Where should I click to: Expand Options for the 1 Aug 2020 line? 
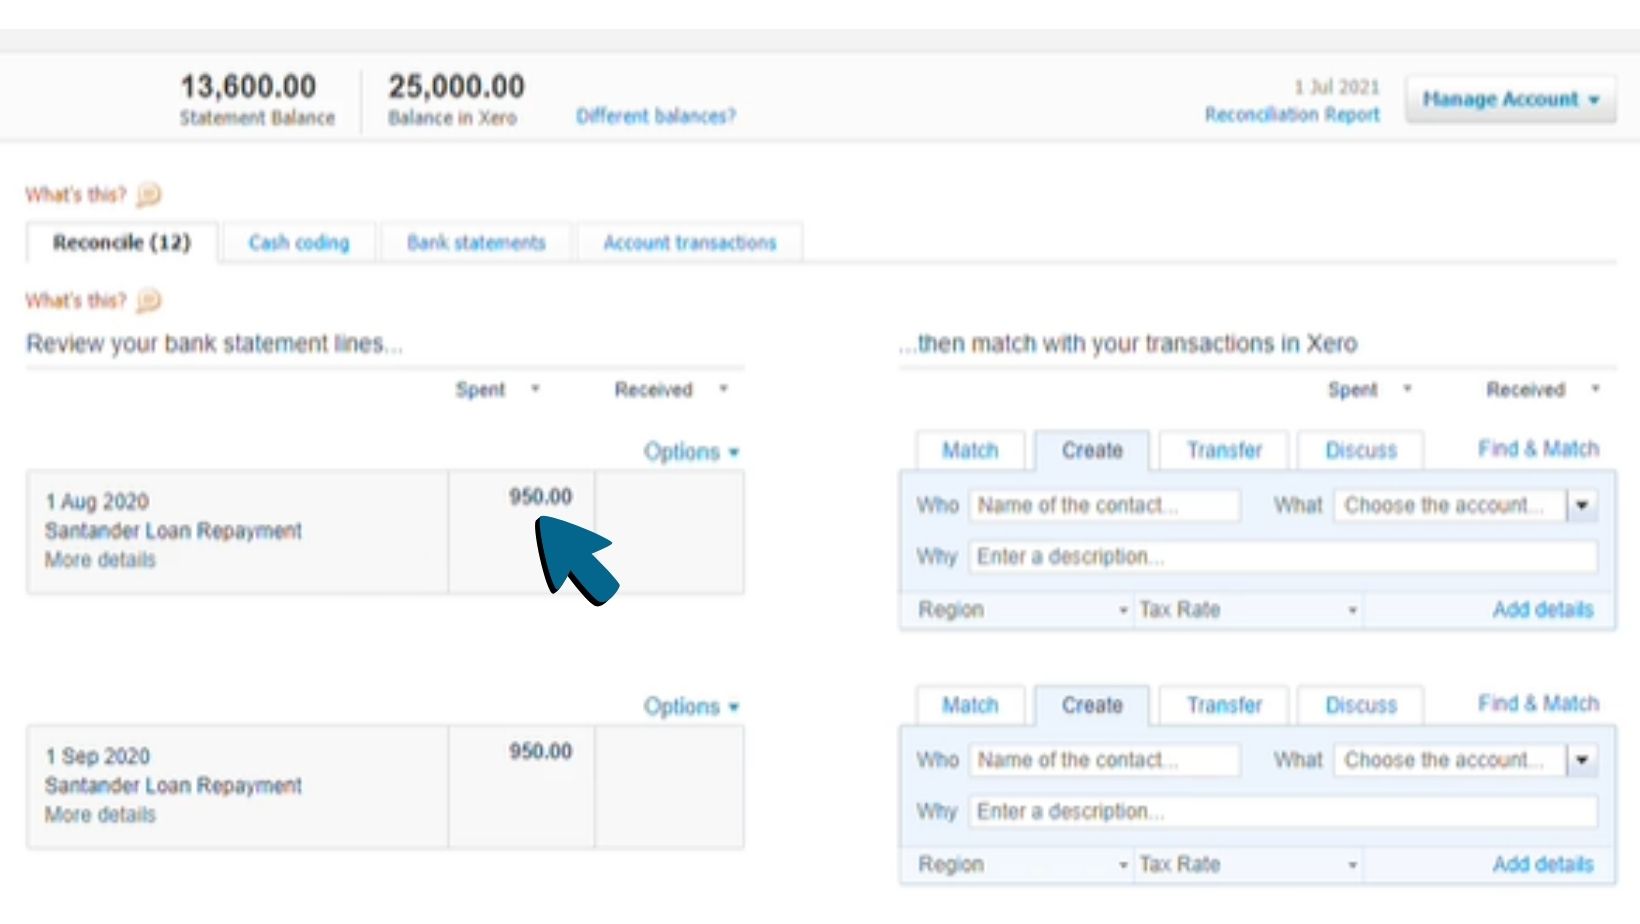click(690, 451)
